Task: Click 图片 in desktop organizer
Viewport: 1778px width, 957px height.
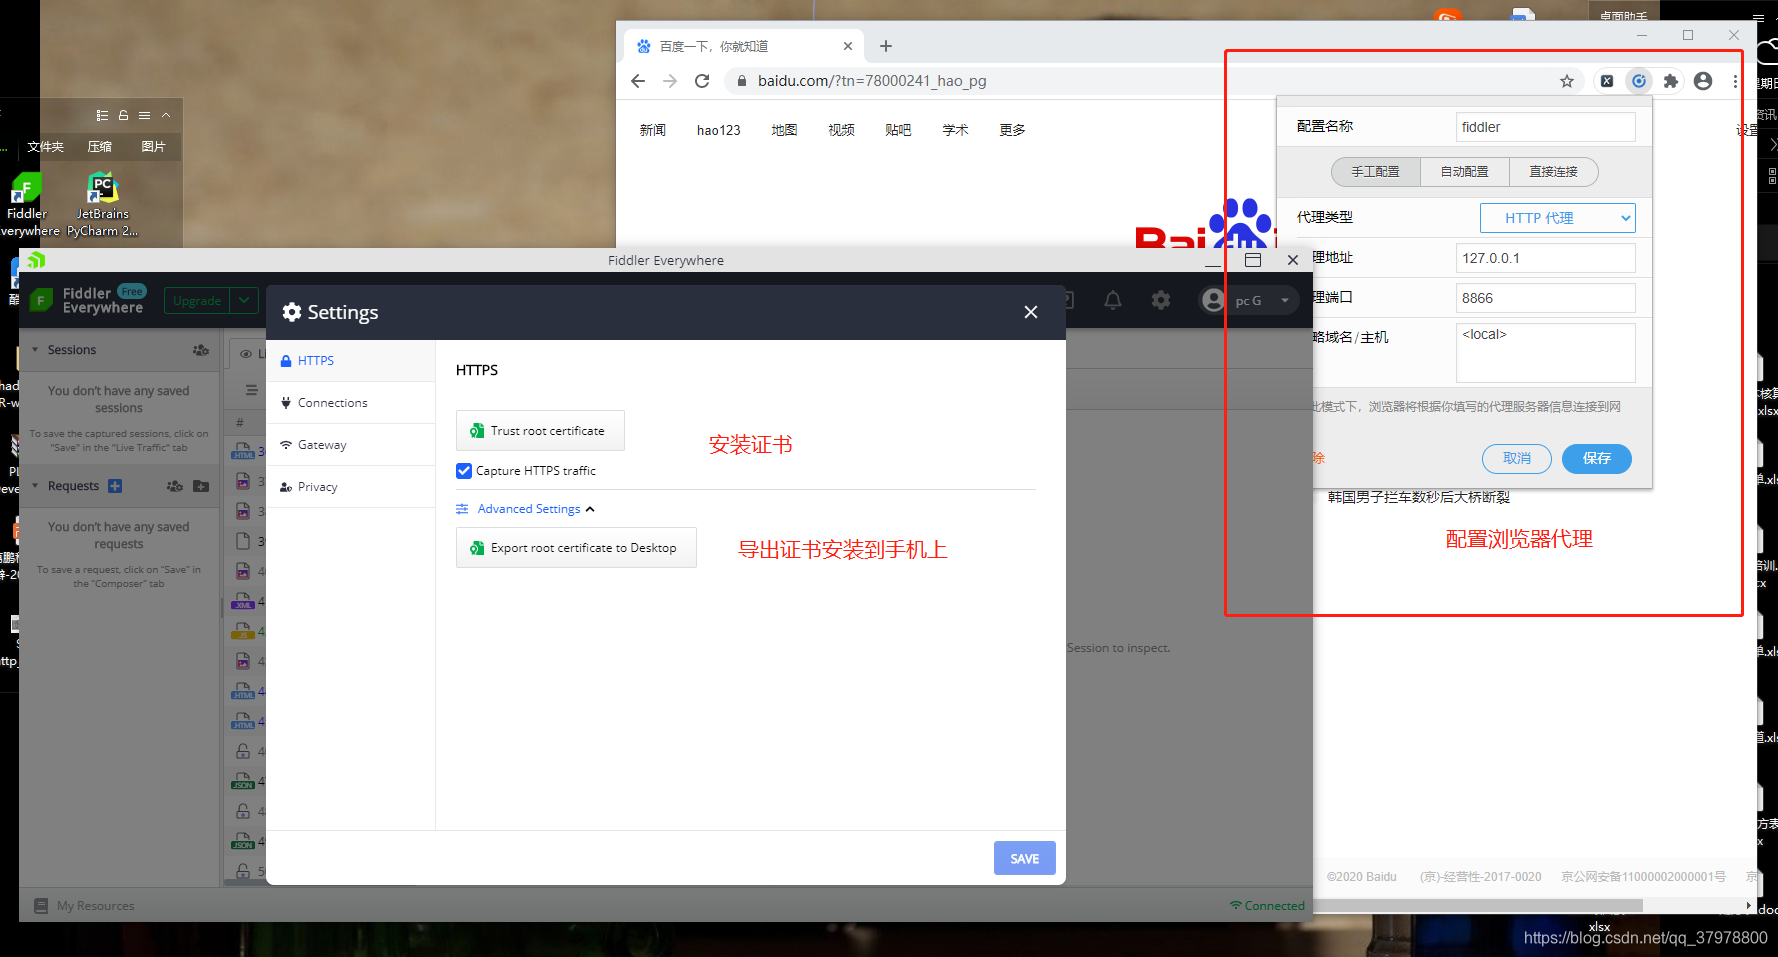Action: (x=154, y=147)
